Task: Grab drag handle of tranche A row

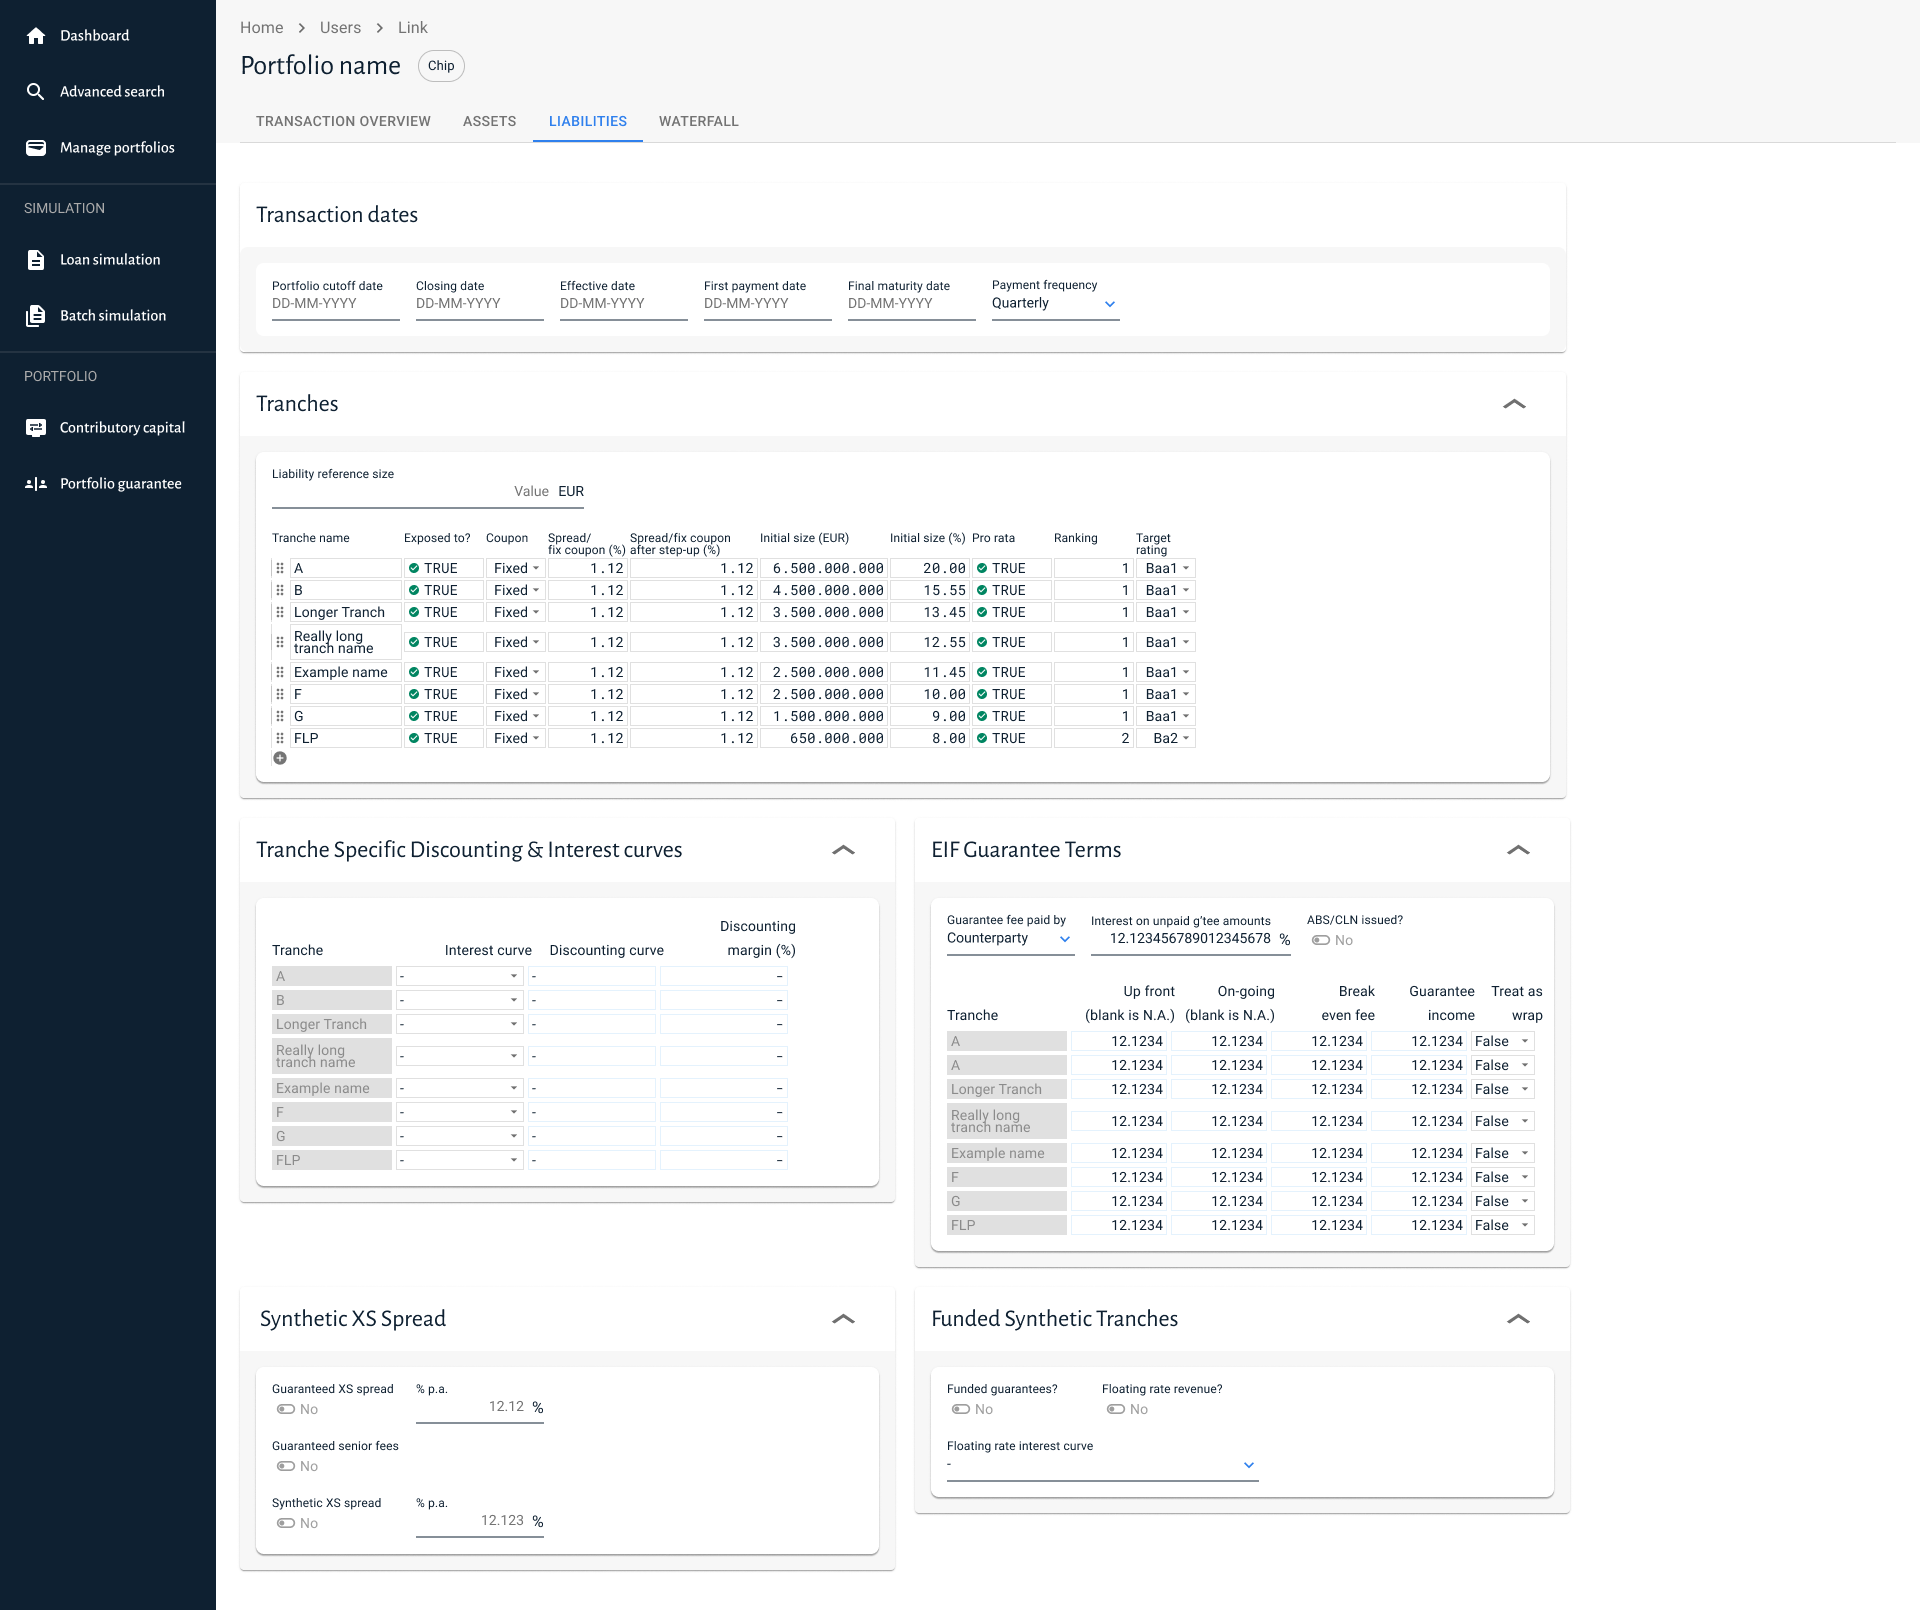Action: coord(280,568)
